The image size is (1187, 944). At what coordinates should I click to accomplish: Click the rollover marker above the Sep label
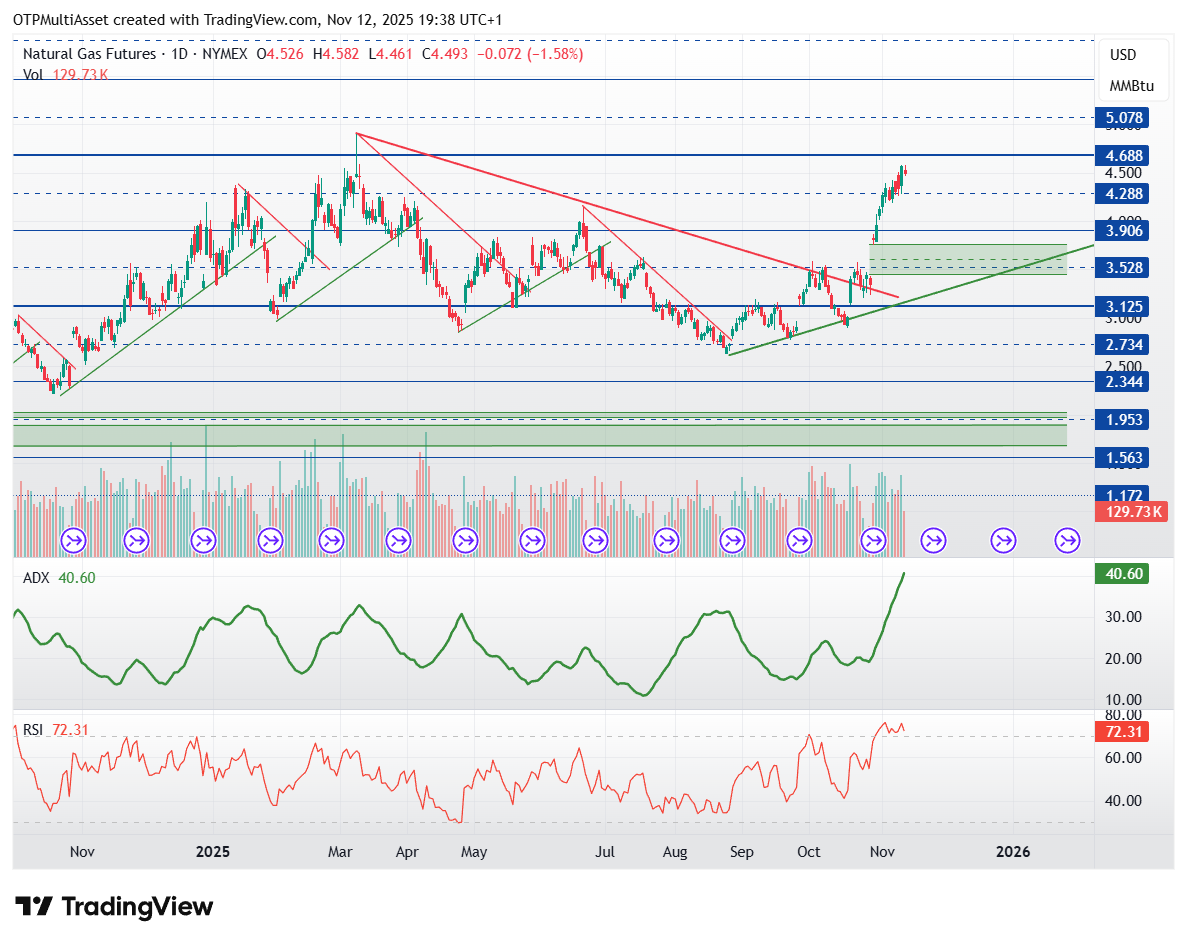click(x=733, y=541)
